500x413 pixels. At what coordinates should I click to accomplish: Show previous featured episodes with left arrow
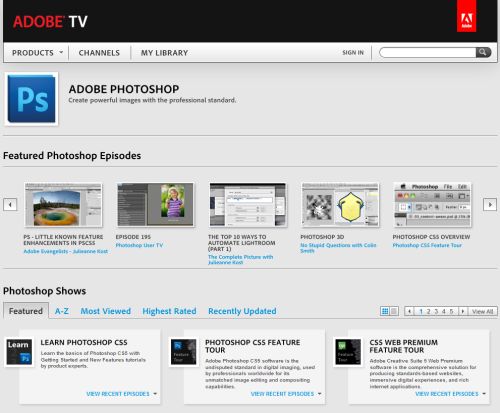pyautogui.click(x=10, y=204)
